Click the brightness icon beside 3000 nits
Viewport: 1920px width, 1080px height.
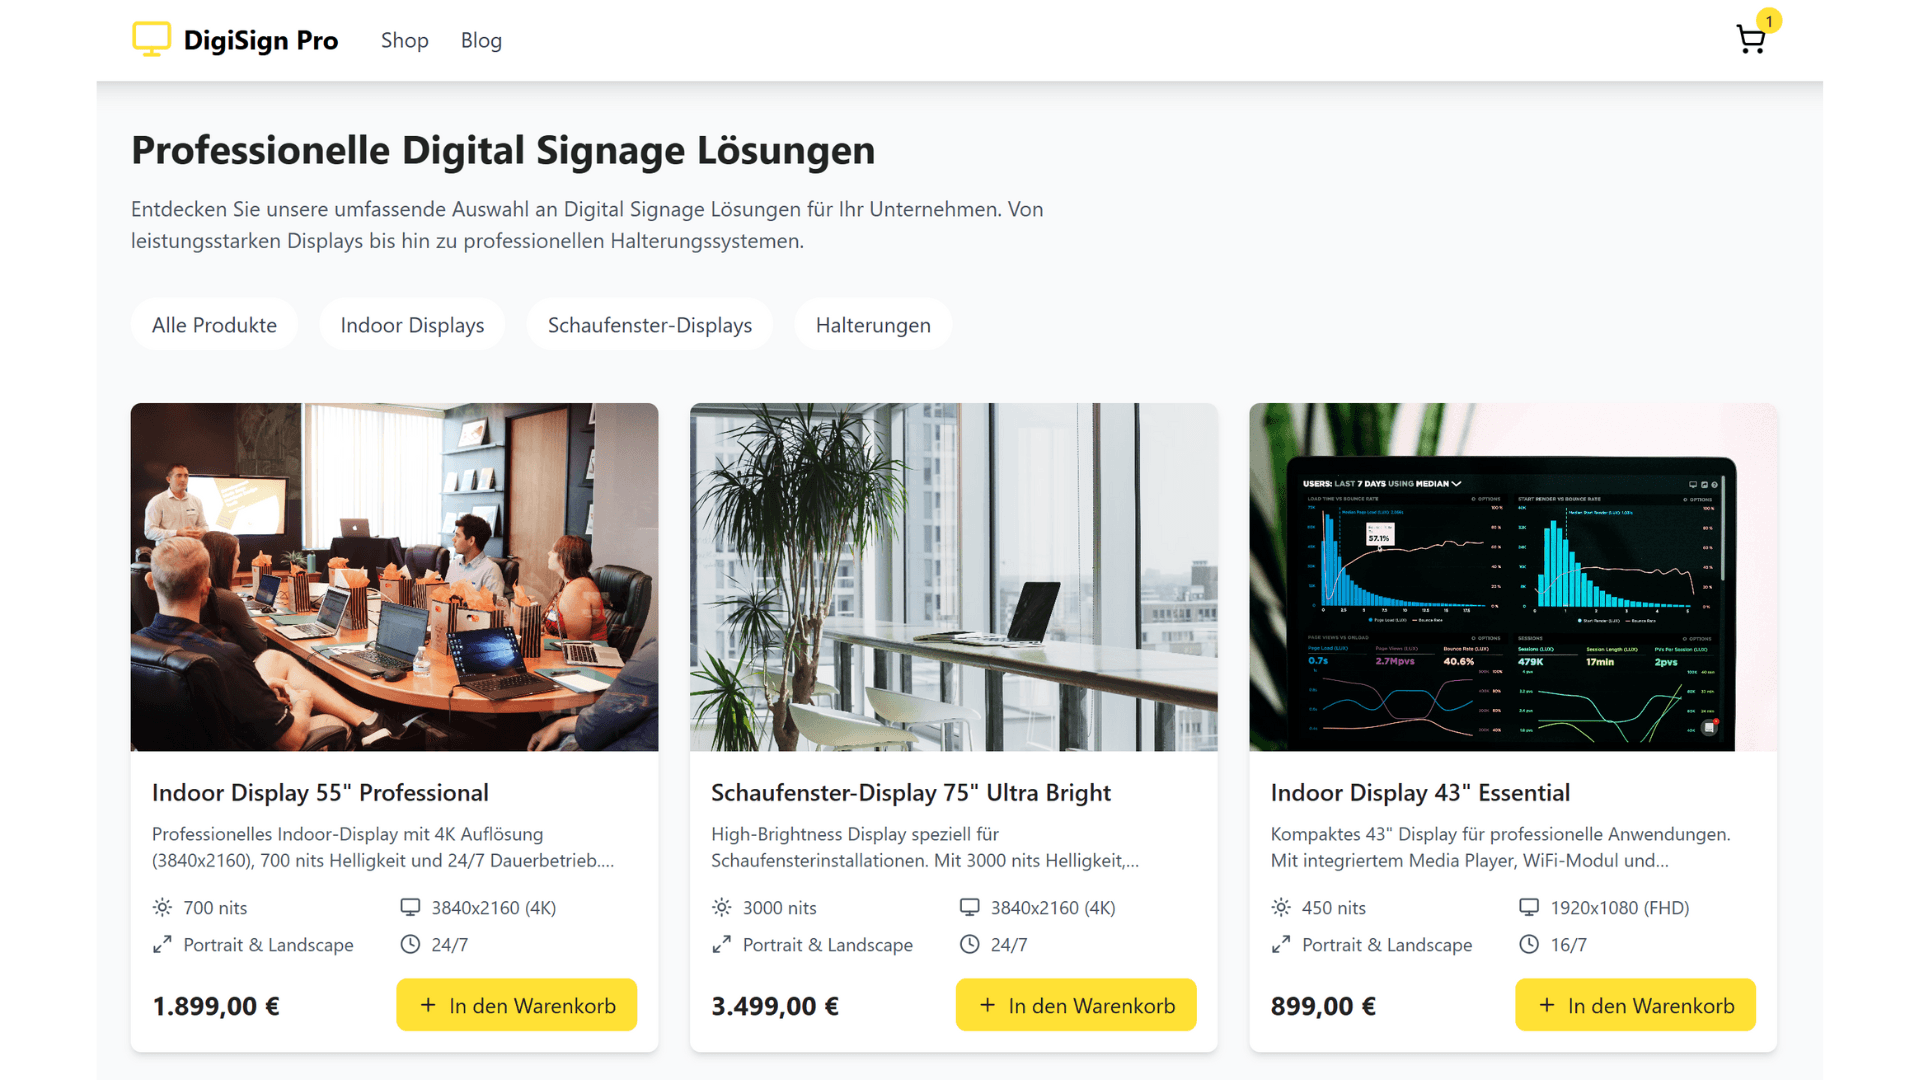tap(721, 908)
